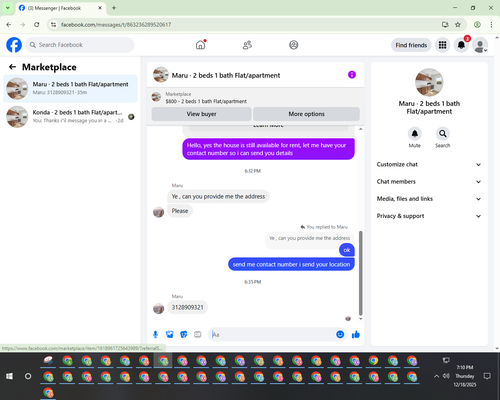Open the emoji picker in composer
500x400 pixels.
(340, 334)
